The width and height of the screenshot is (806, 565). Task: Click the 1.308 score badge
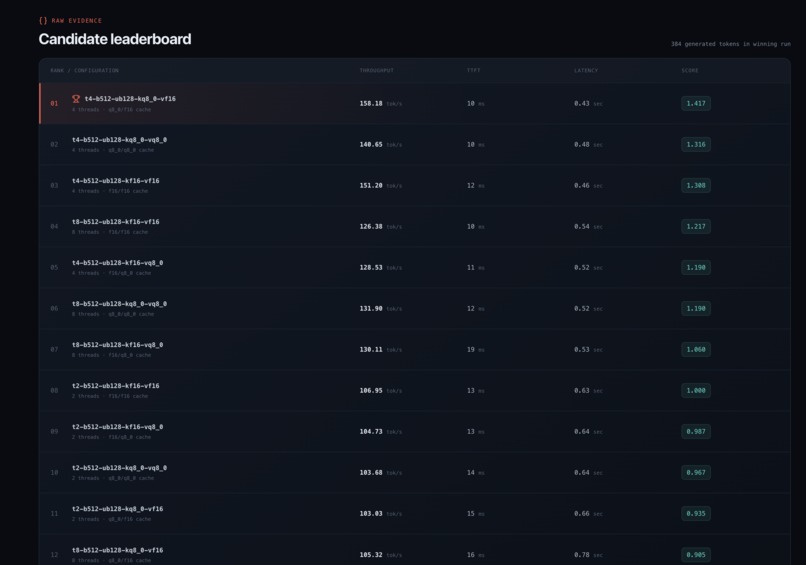click(696, 186)
